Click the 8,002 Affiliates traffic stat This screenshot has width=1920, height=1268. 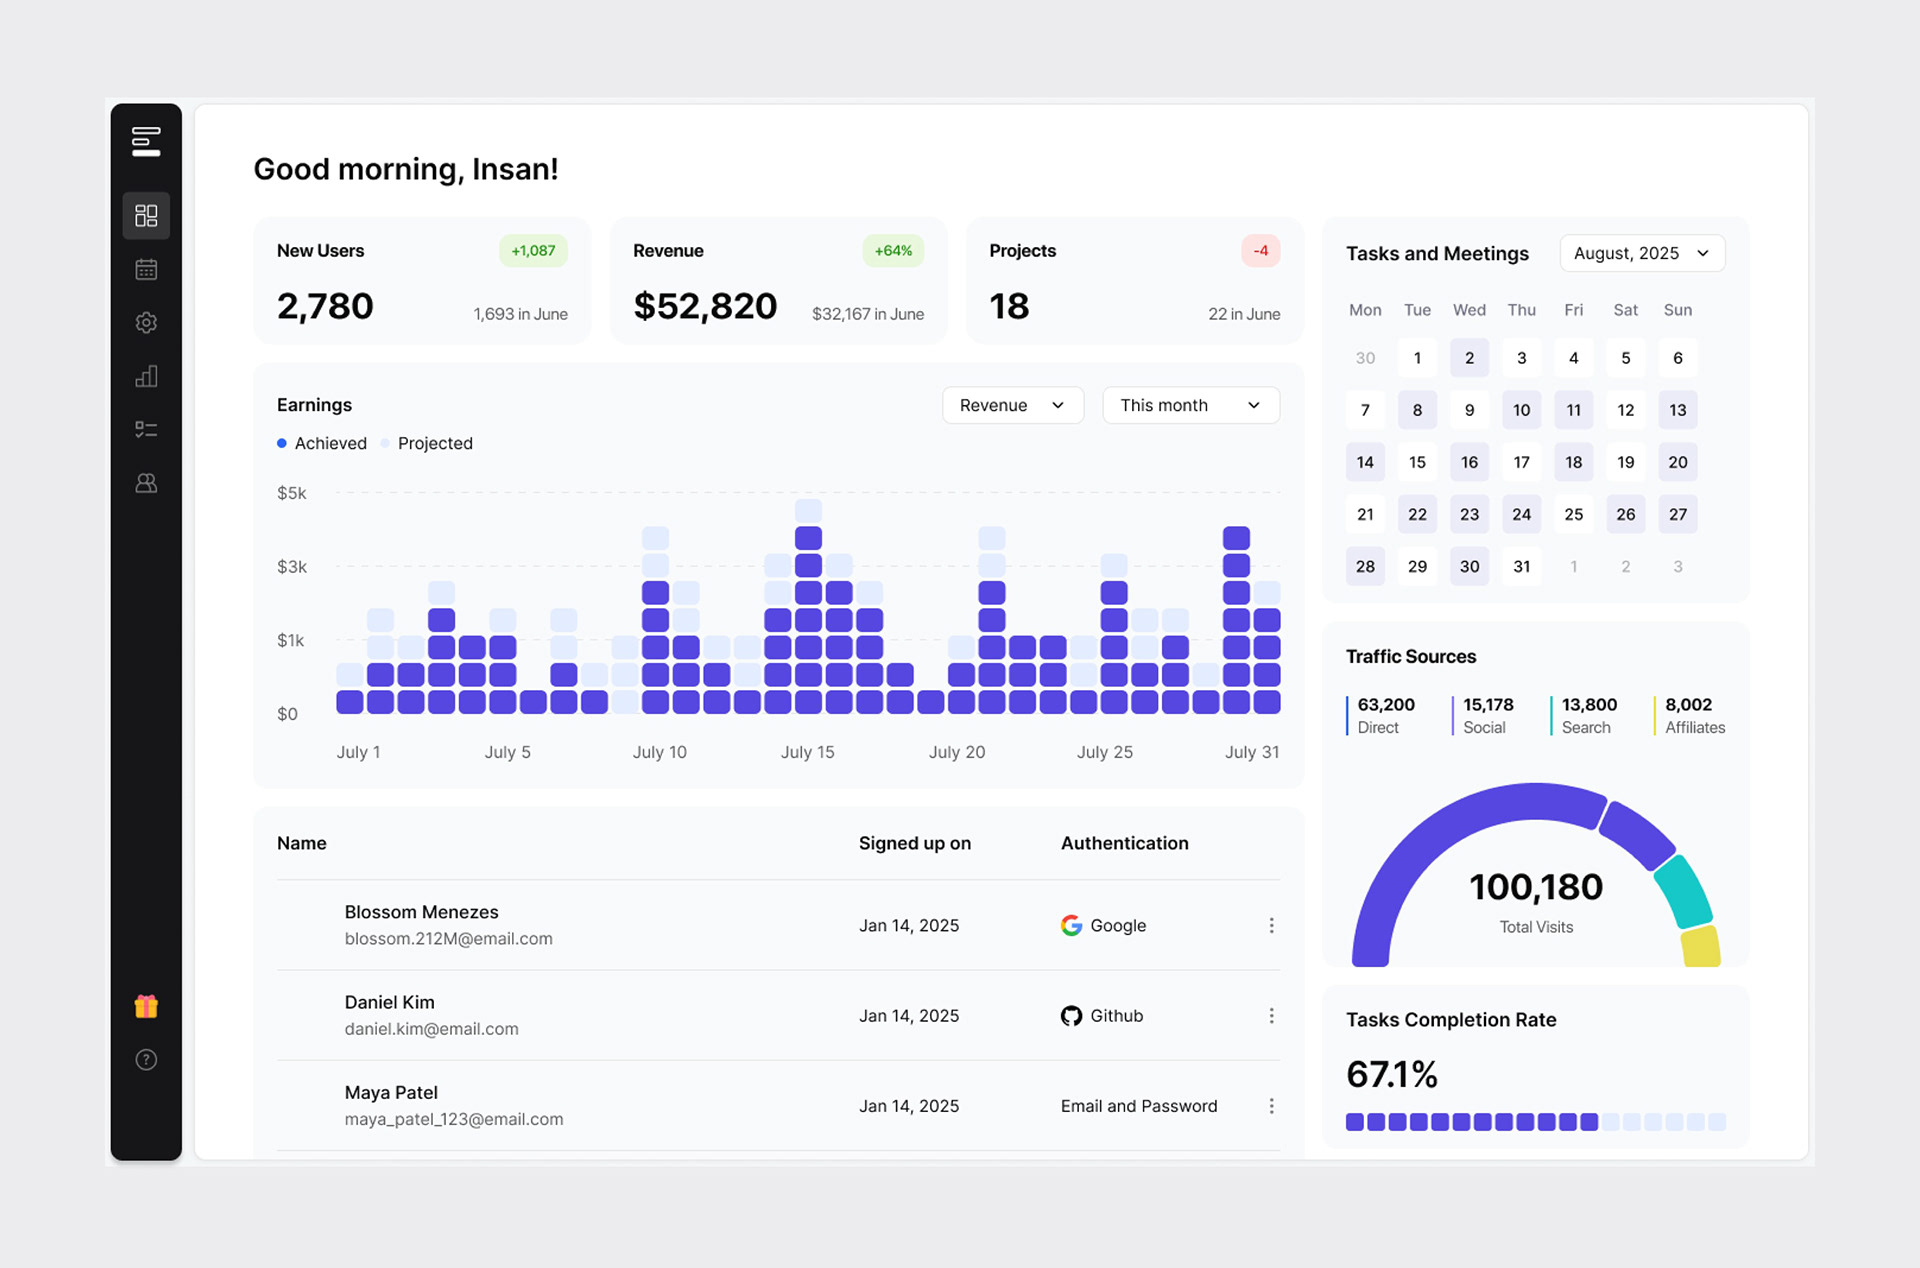click(x=1690, y=716)
